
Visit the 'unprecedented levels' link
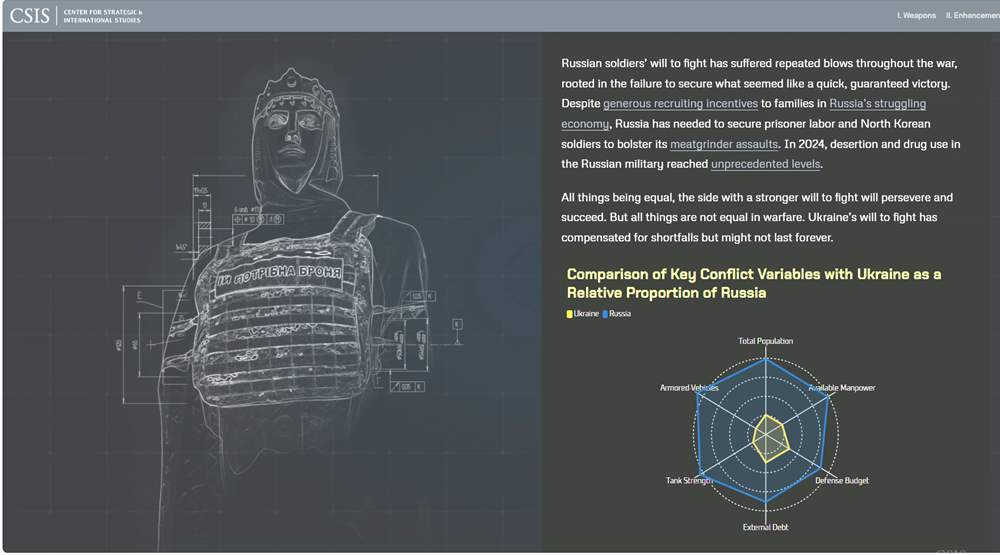(x=765, y=164)
